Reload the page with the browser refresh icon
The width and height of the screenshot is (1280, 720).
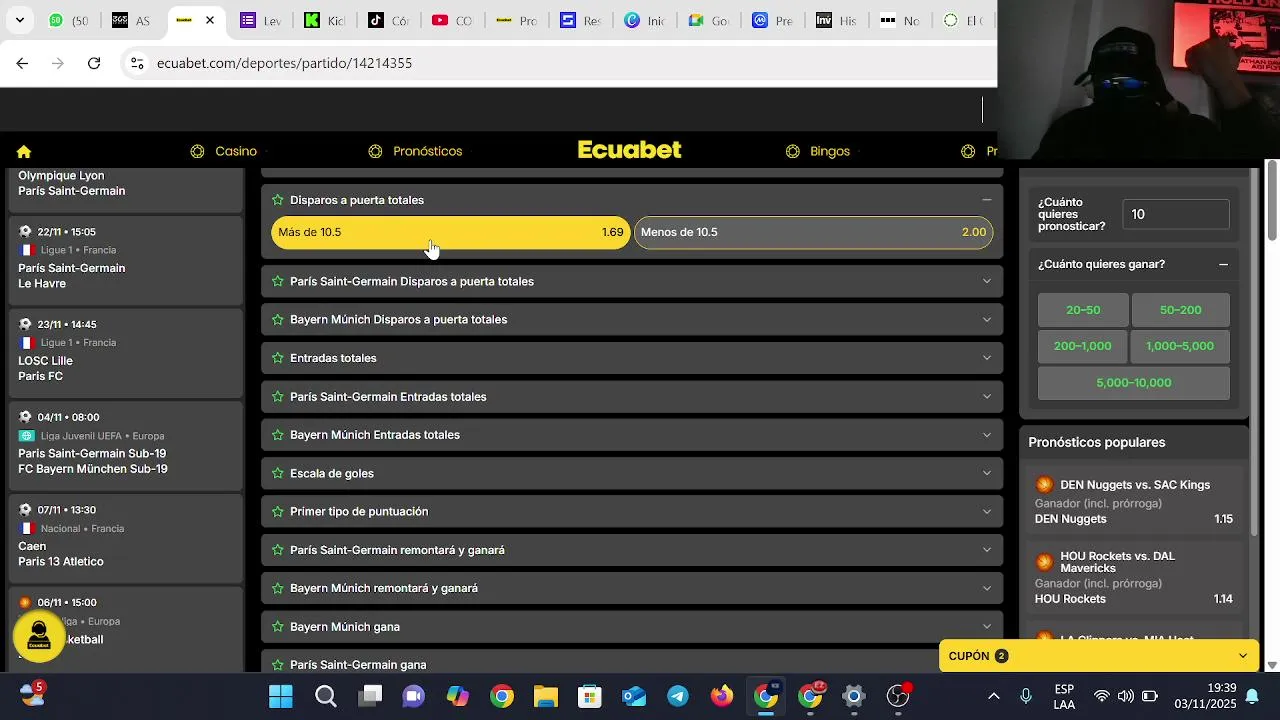pyautogui.click(x=94, y=63)
